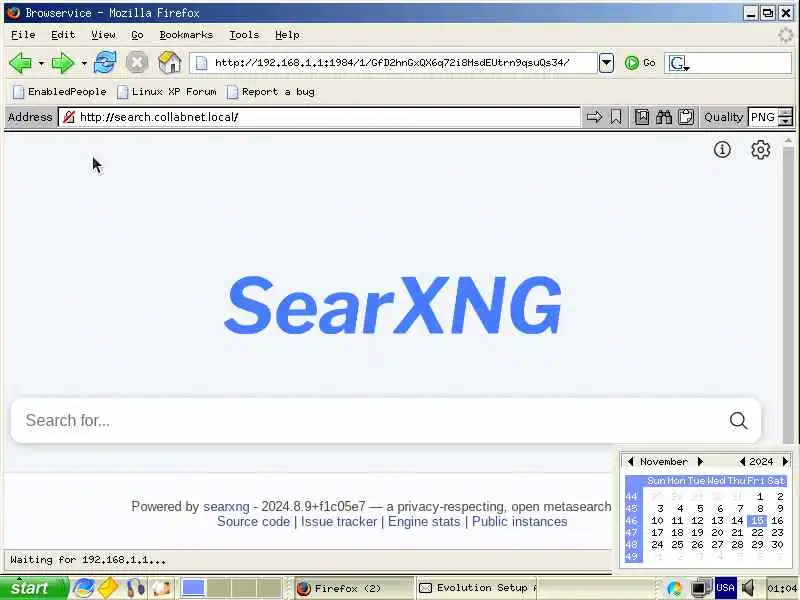Click the Browservice go arrow icon

click(x=594, y=117)
